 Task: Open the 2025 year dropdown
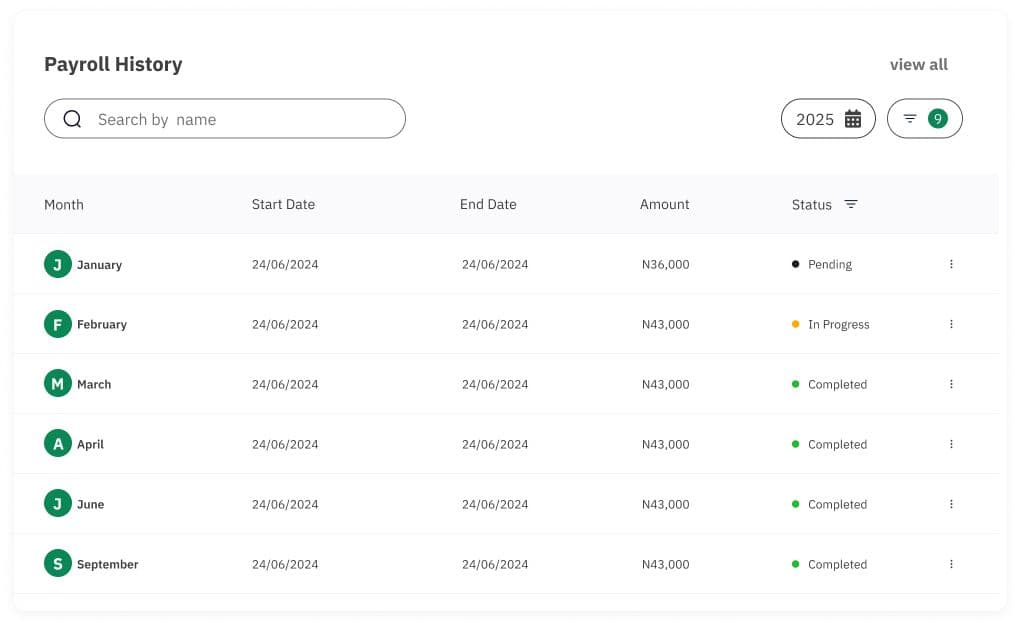[x=828, y=118]
